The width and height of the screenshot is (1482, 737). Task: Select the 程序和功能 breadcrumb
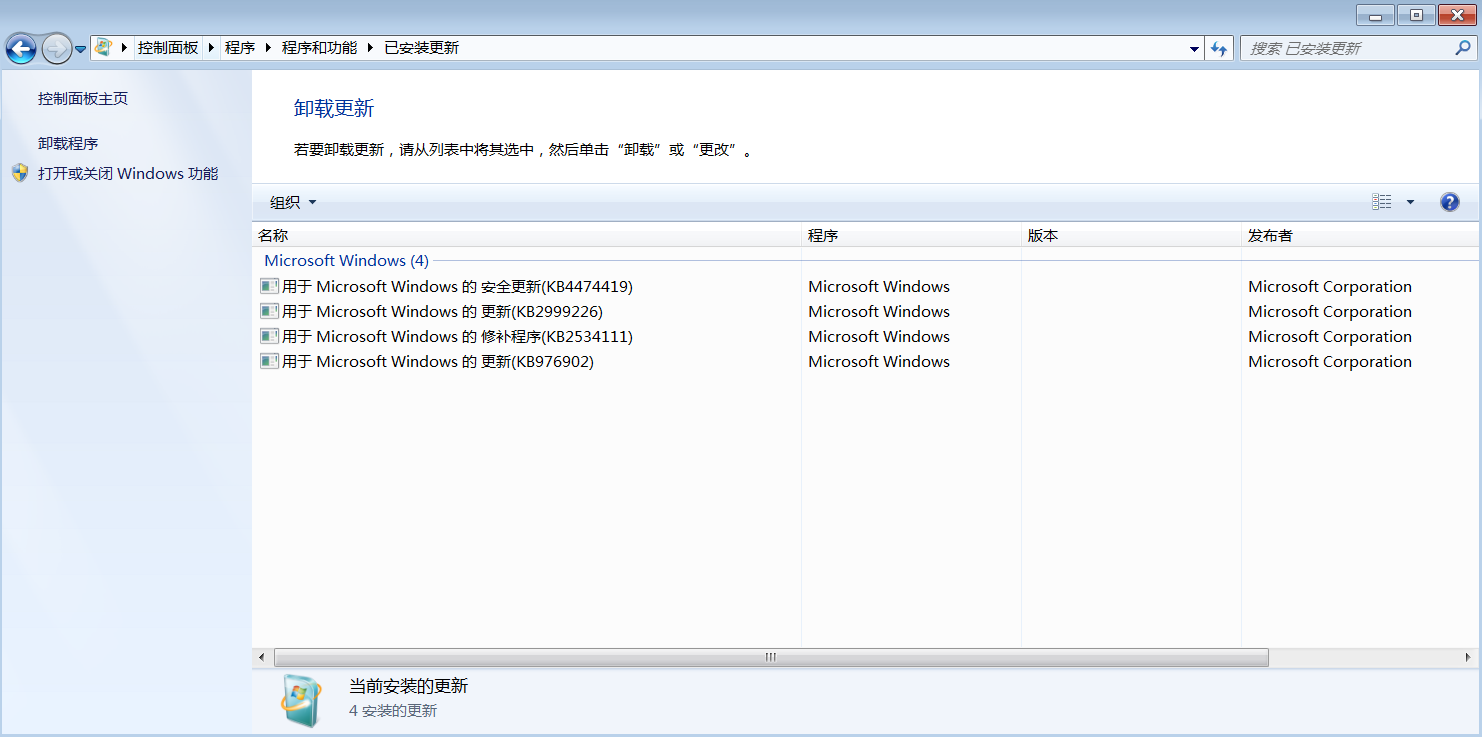(x=319, y=47)
